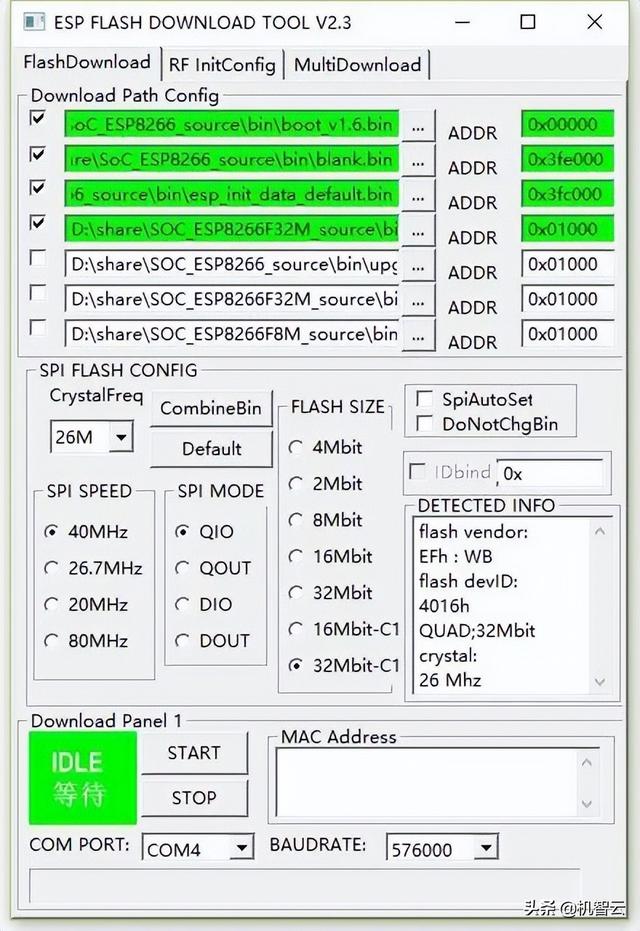Choose 16Mbit-C1 flash size
This screenshot has height=931, width=640.
click(344, 629)
